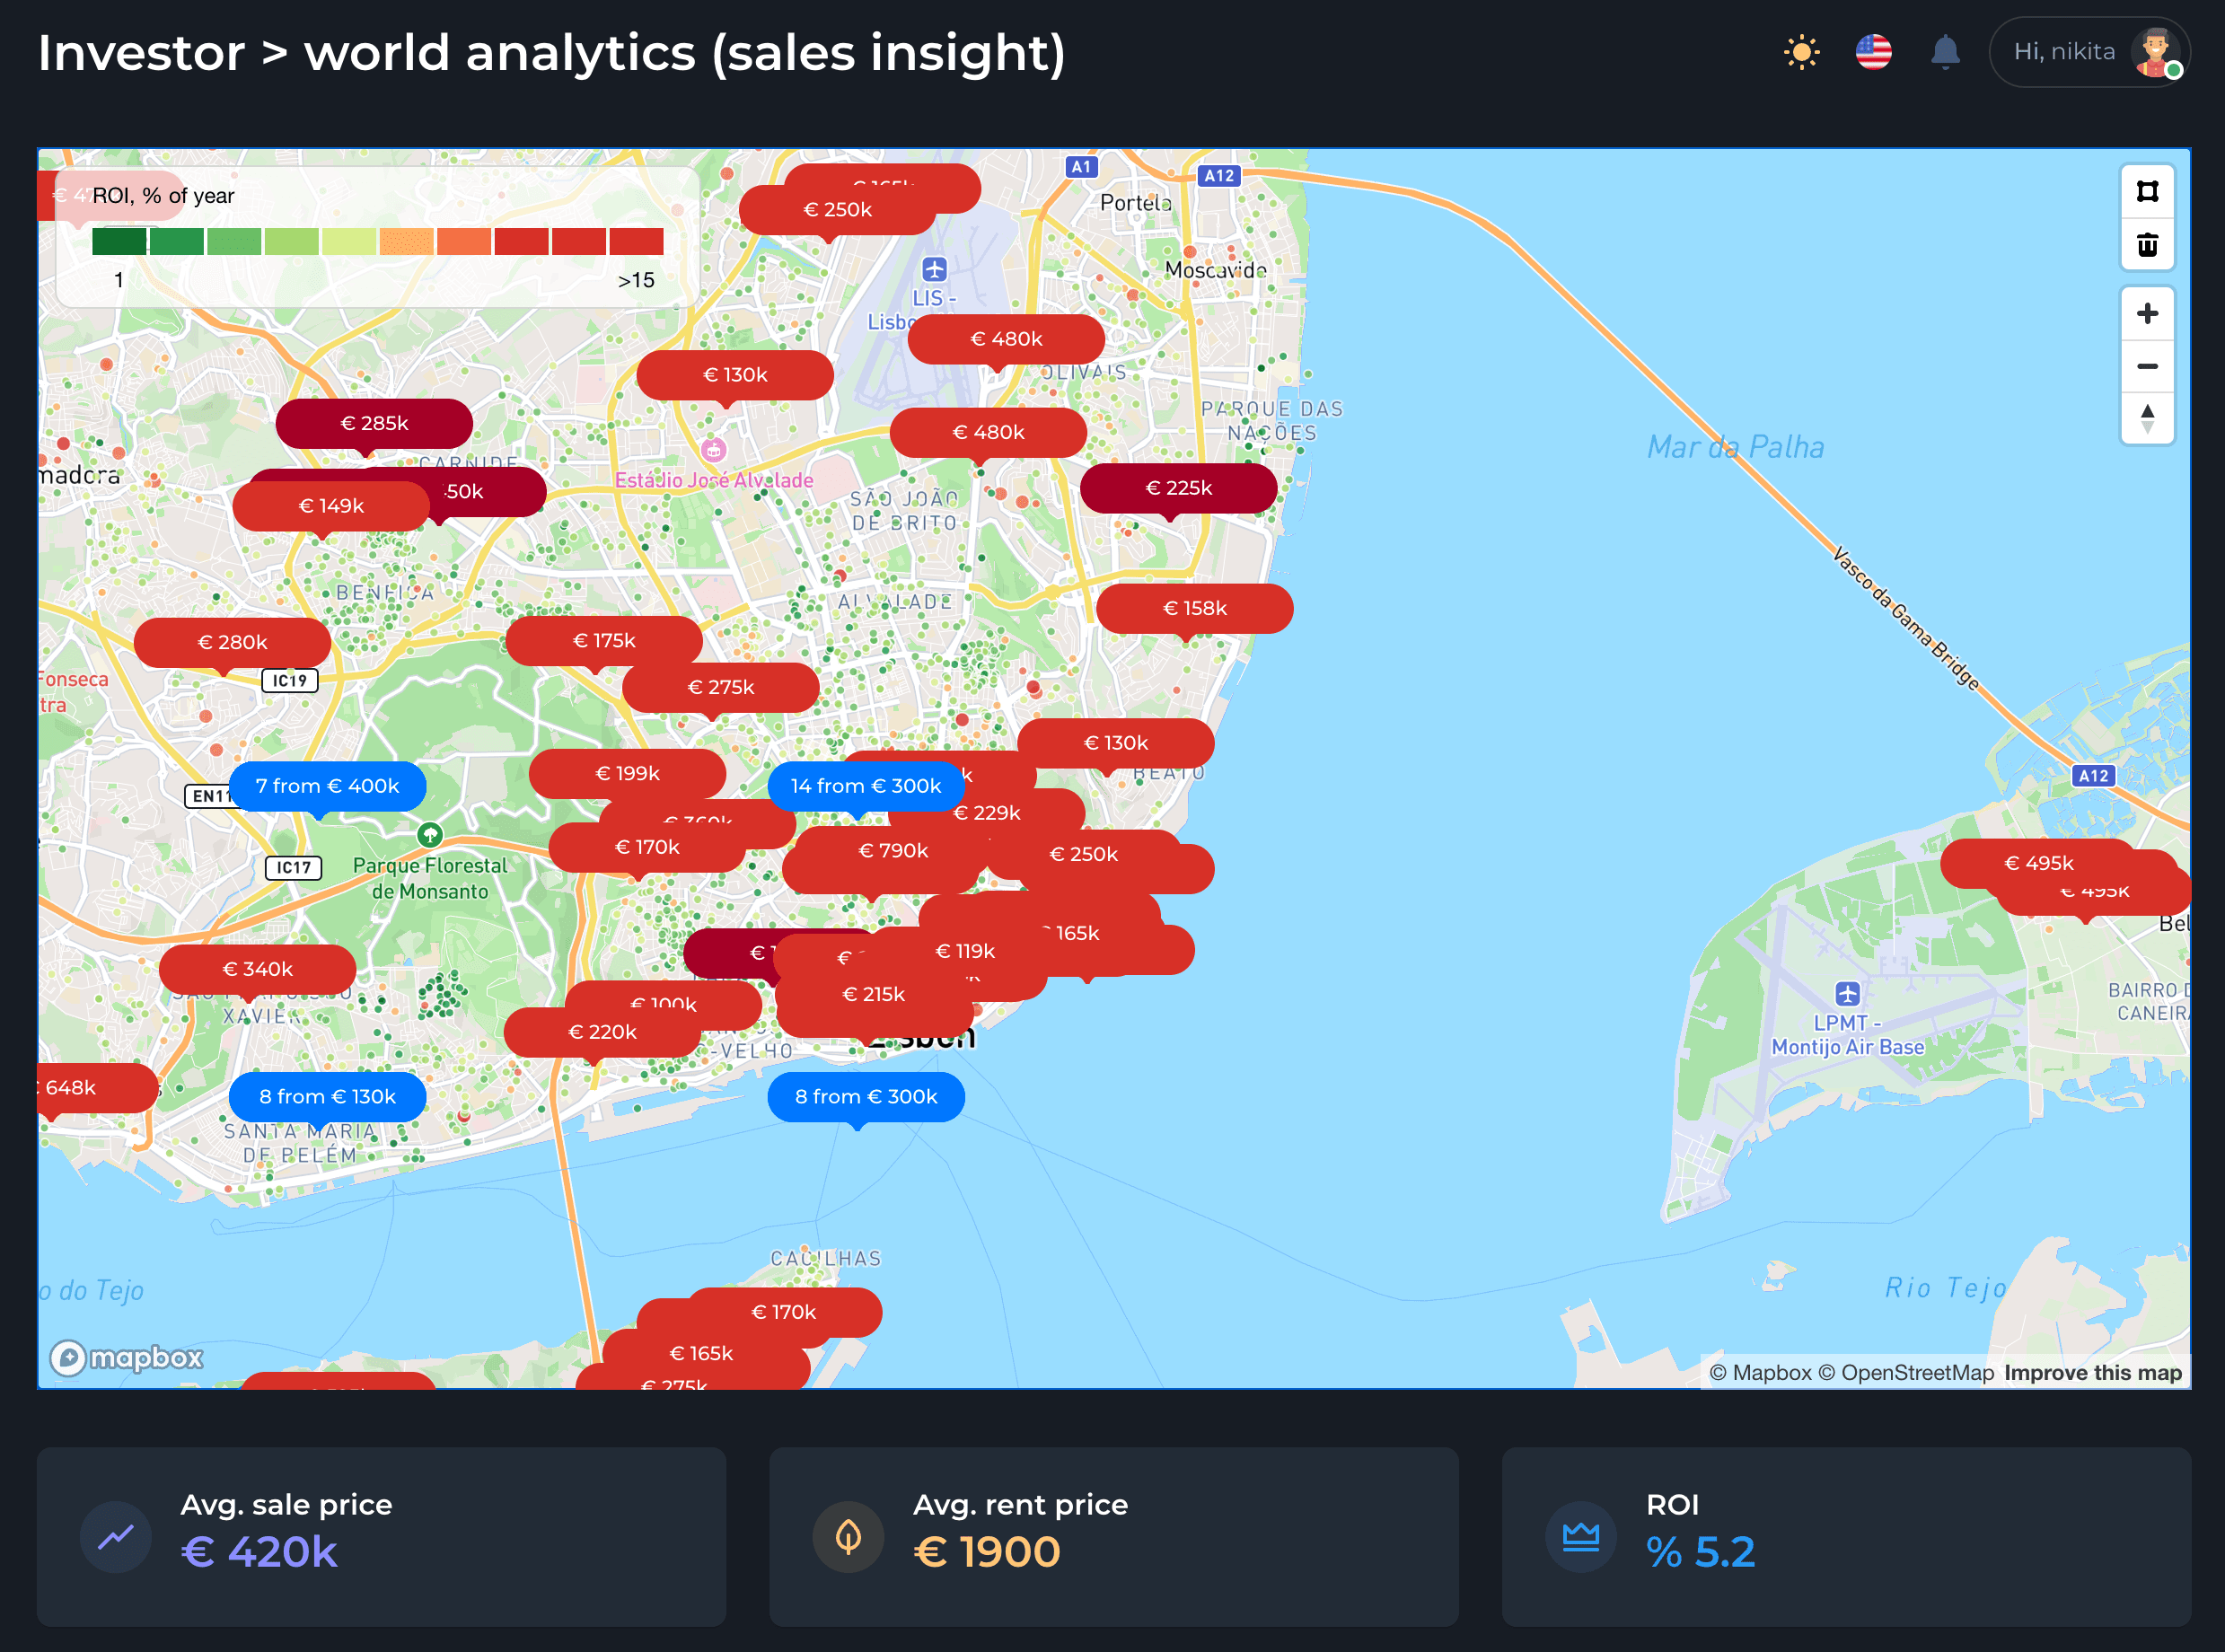
Task: Click the darkest green ROI legend swatch
Action: pyautogui.click(x=118, y=241)
